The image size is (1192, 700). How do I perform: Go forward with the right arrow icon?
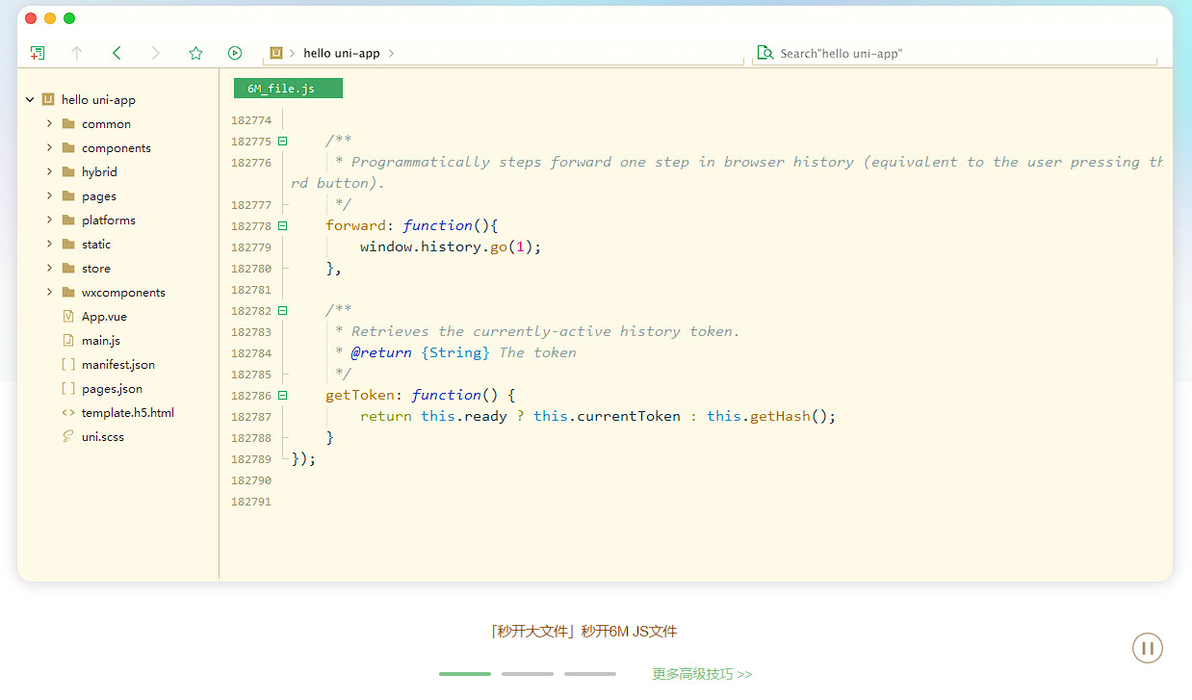tap(156, 53)
